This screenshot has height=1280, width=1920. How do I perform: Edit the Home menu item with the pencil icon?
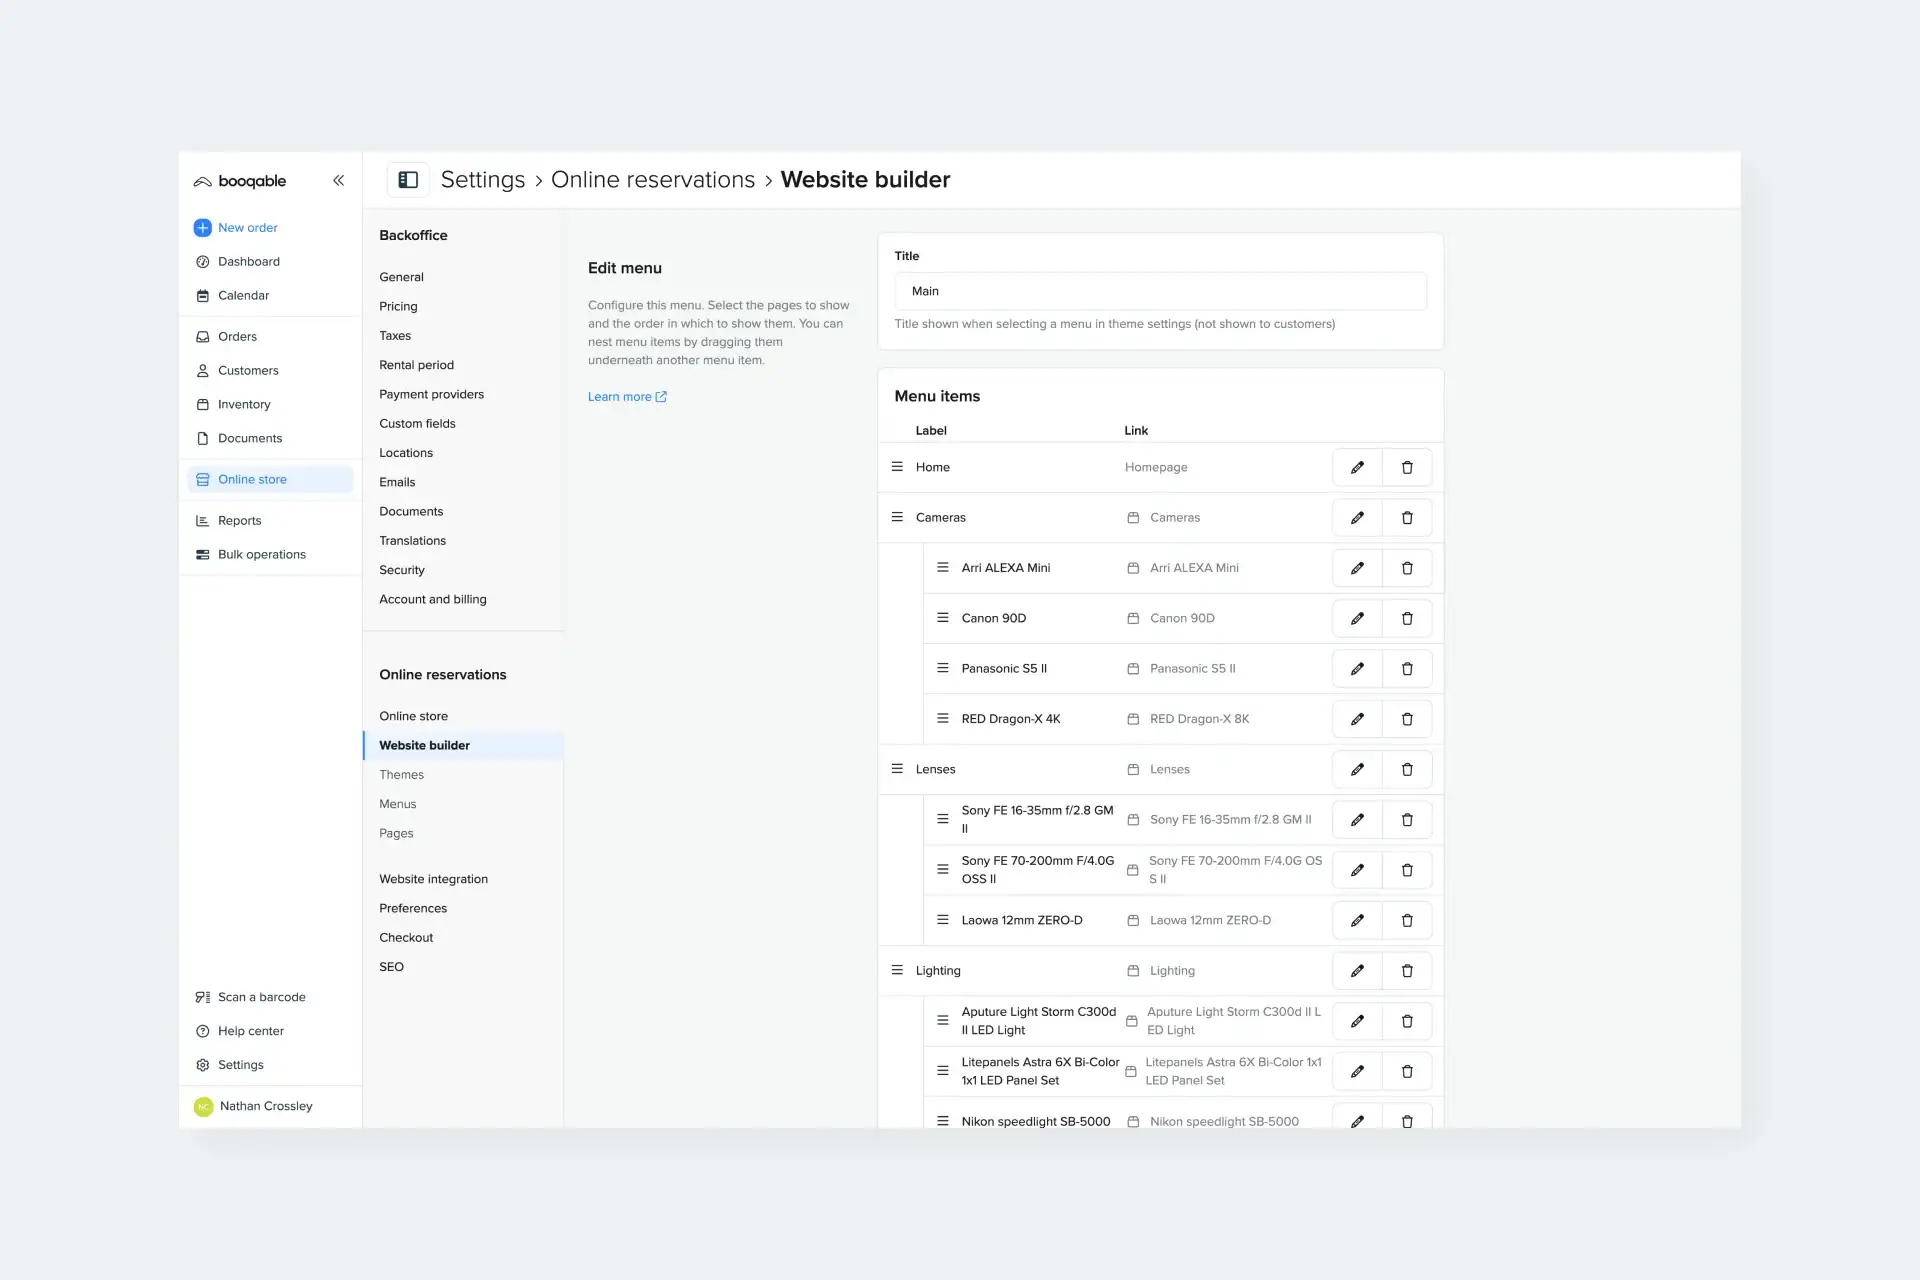1357,467
